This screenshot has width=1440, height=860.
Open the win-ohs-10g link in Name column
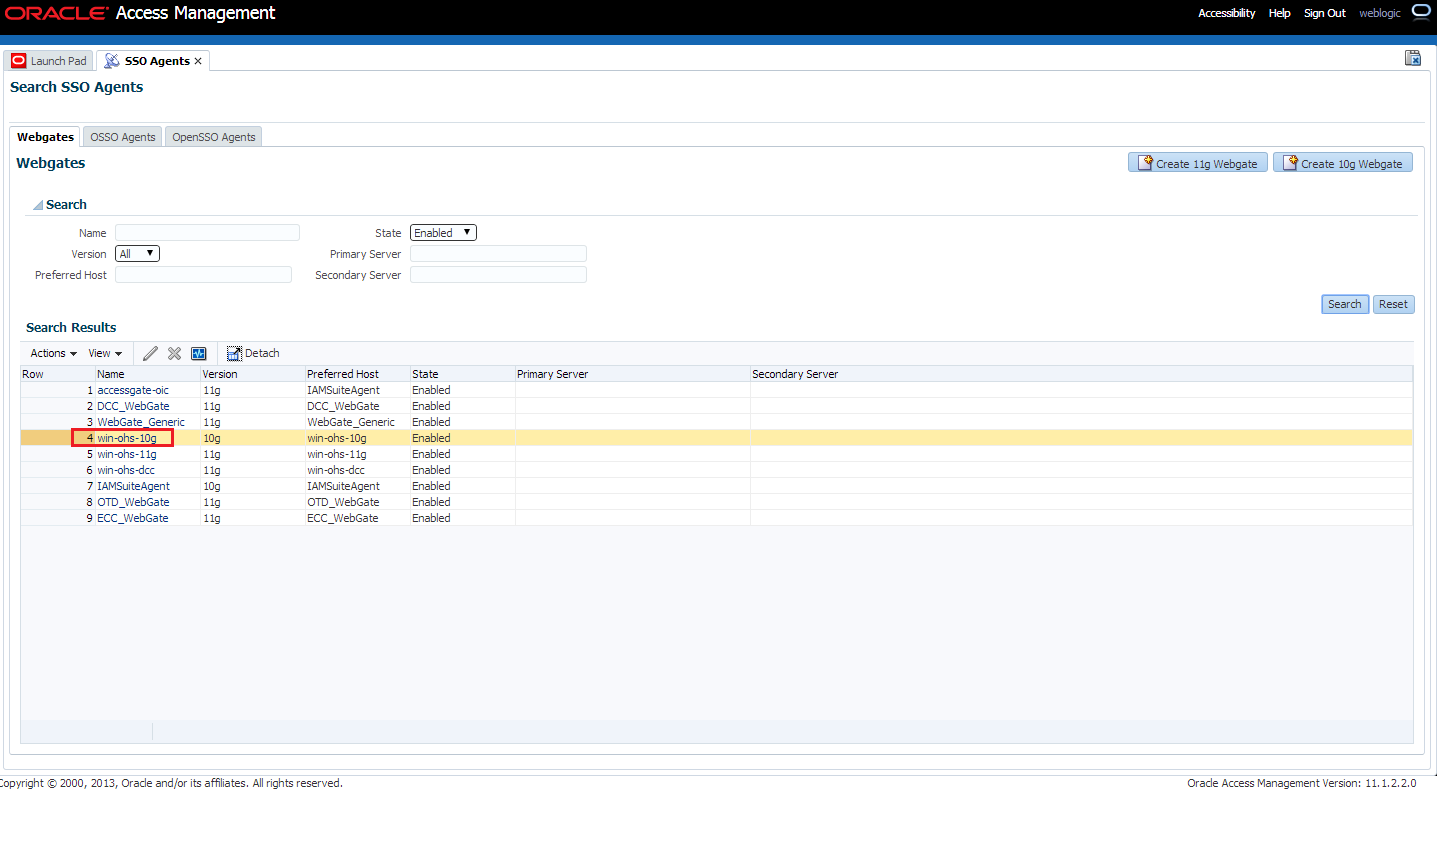click(x=127, y=438)
